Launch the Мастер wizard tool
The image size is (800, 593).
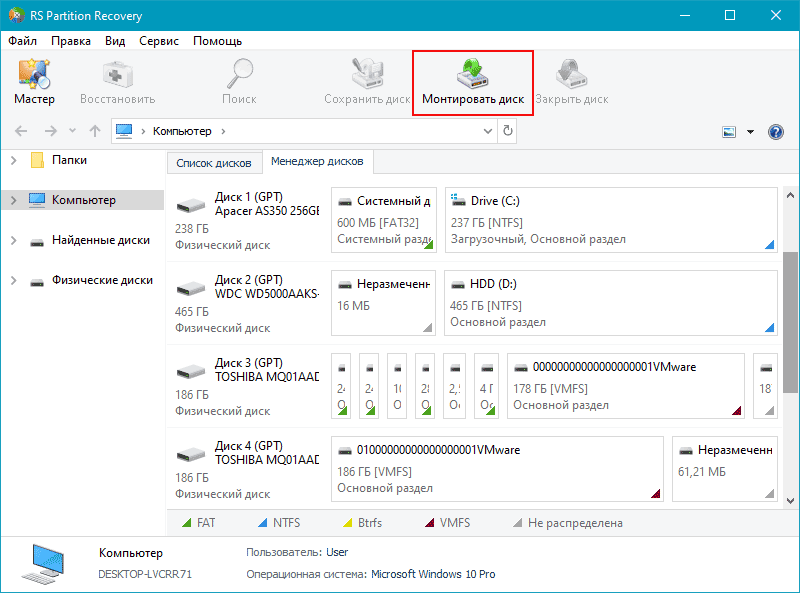(34, 82)
